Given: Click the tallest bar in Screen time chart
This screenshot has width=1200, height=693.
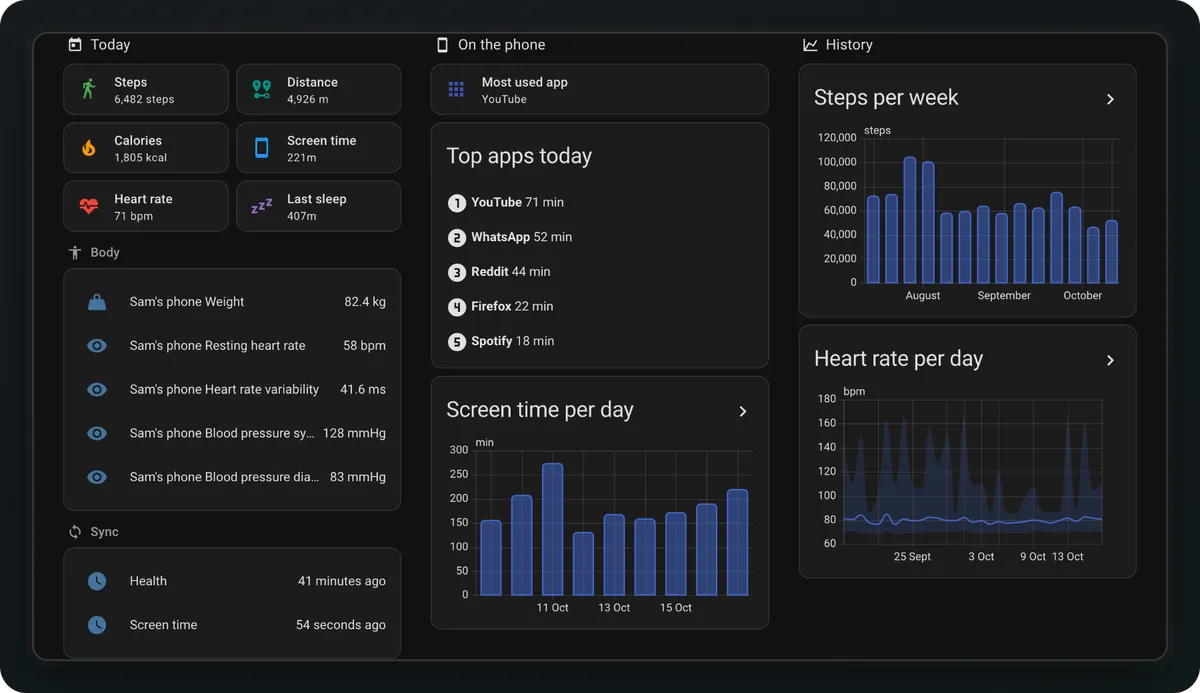Looking at the screenshot, I should (552, 529).
